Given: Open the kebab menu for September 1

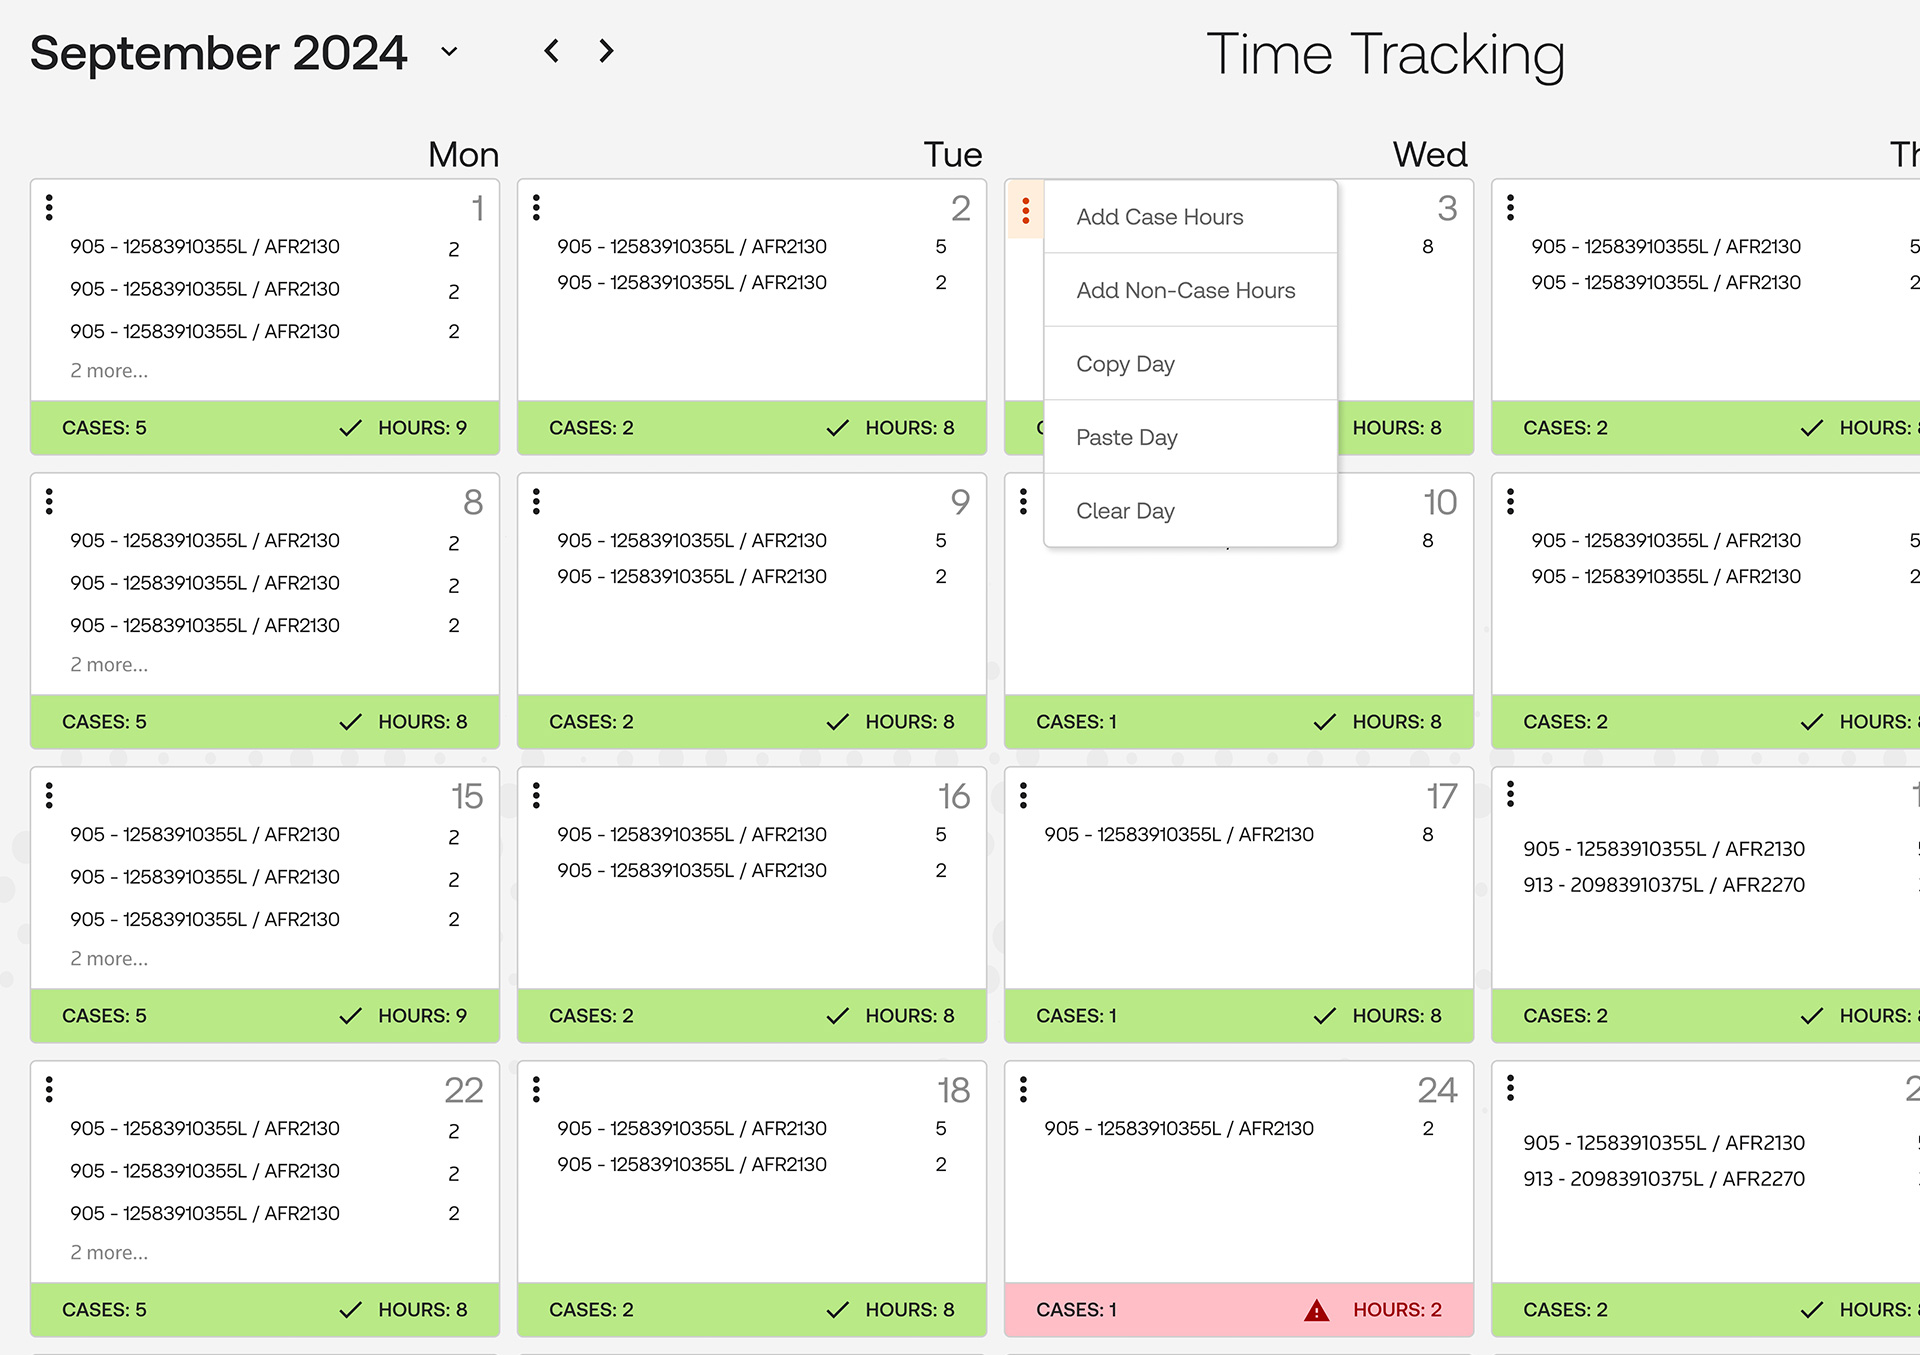Looking at the screenshot, I should [x=49, y=208].
